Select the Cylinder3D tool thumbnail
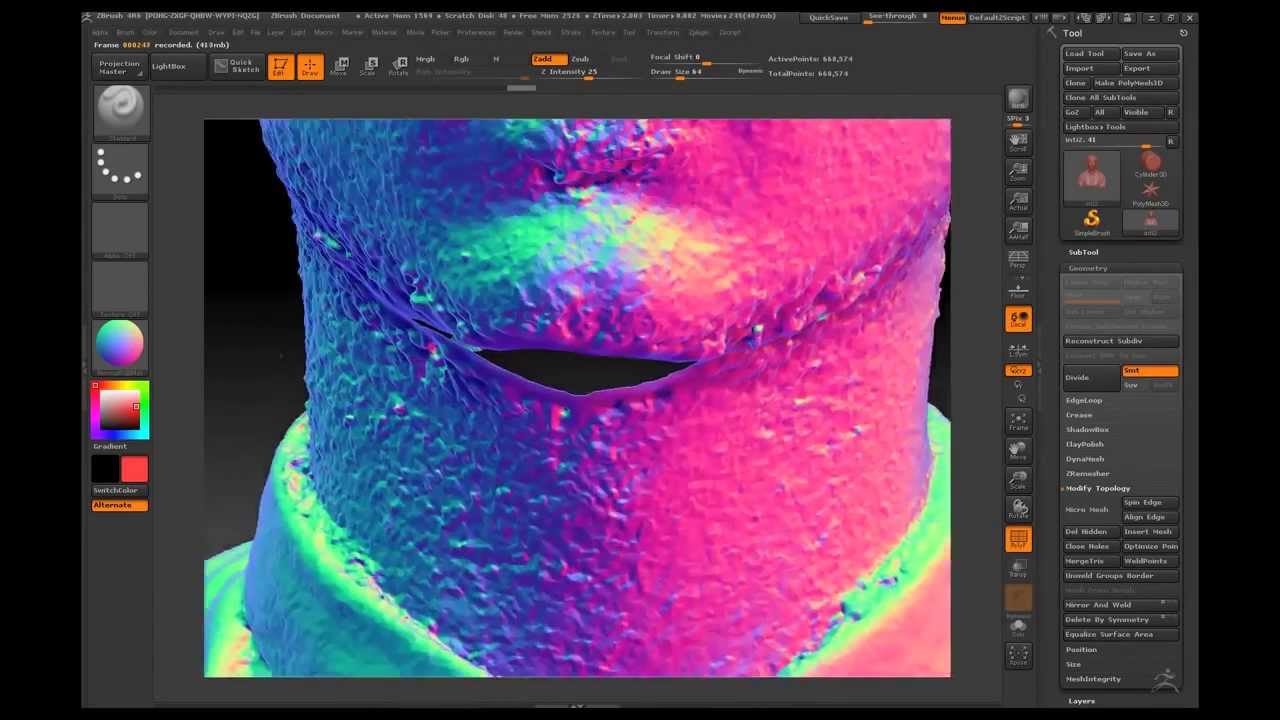Viewport: 1280px width, 720px height. (x=1150, y=166)
